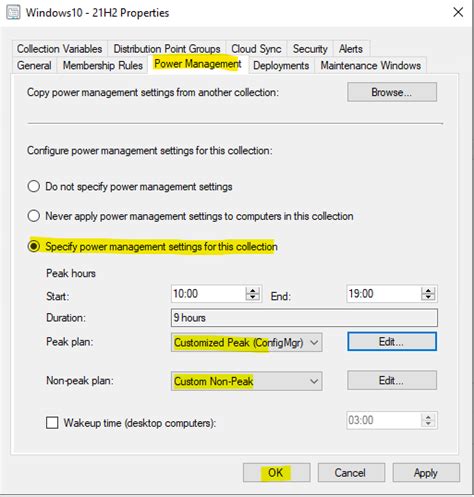The image size is (474, 497).
Task: Increase the peak hours Start time spinner
Action: (x=253, y=291)
